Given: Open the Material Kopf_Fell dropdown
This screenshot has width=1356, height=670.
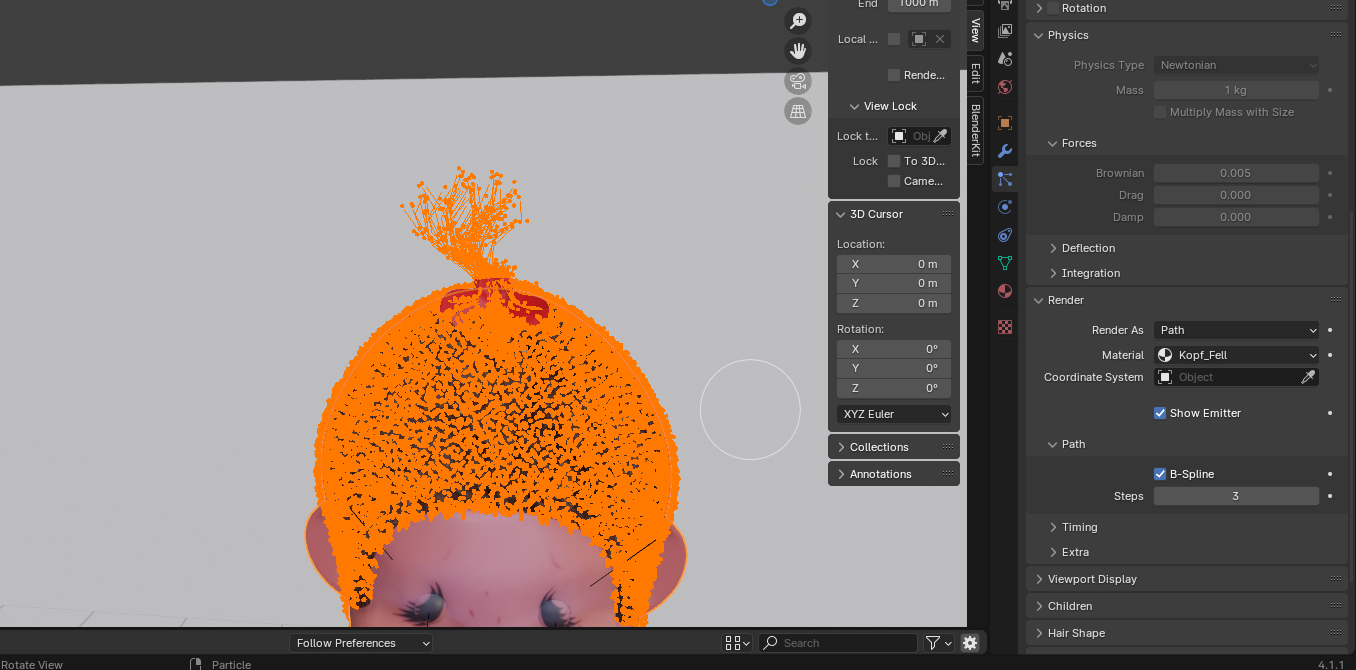Looking at the screenshot, I should [1236, 355].
